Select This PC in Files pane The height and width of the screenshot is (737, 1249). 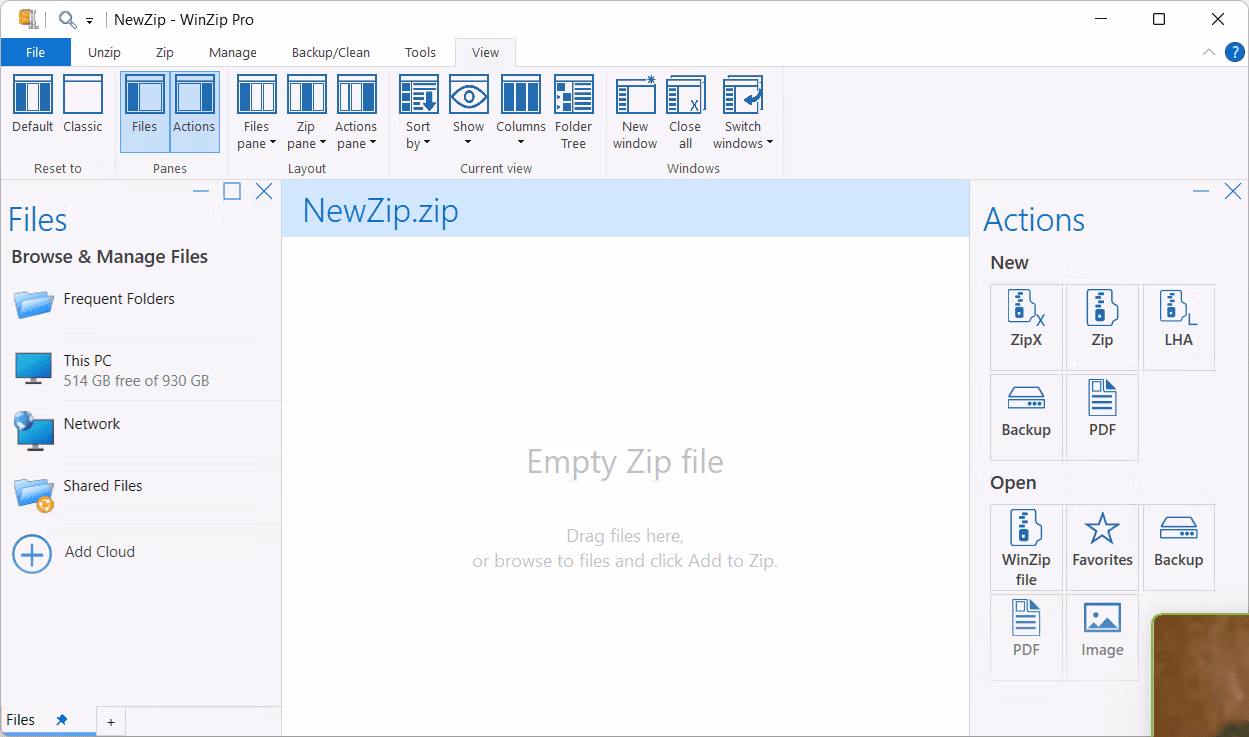point(141,370)
